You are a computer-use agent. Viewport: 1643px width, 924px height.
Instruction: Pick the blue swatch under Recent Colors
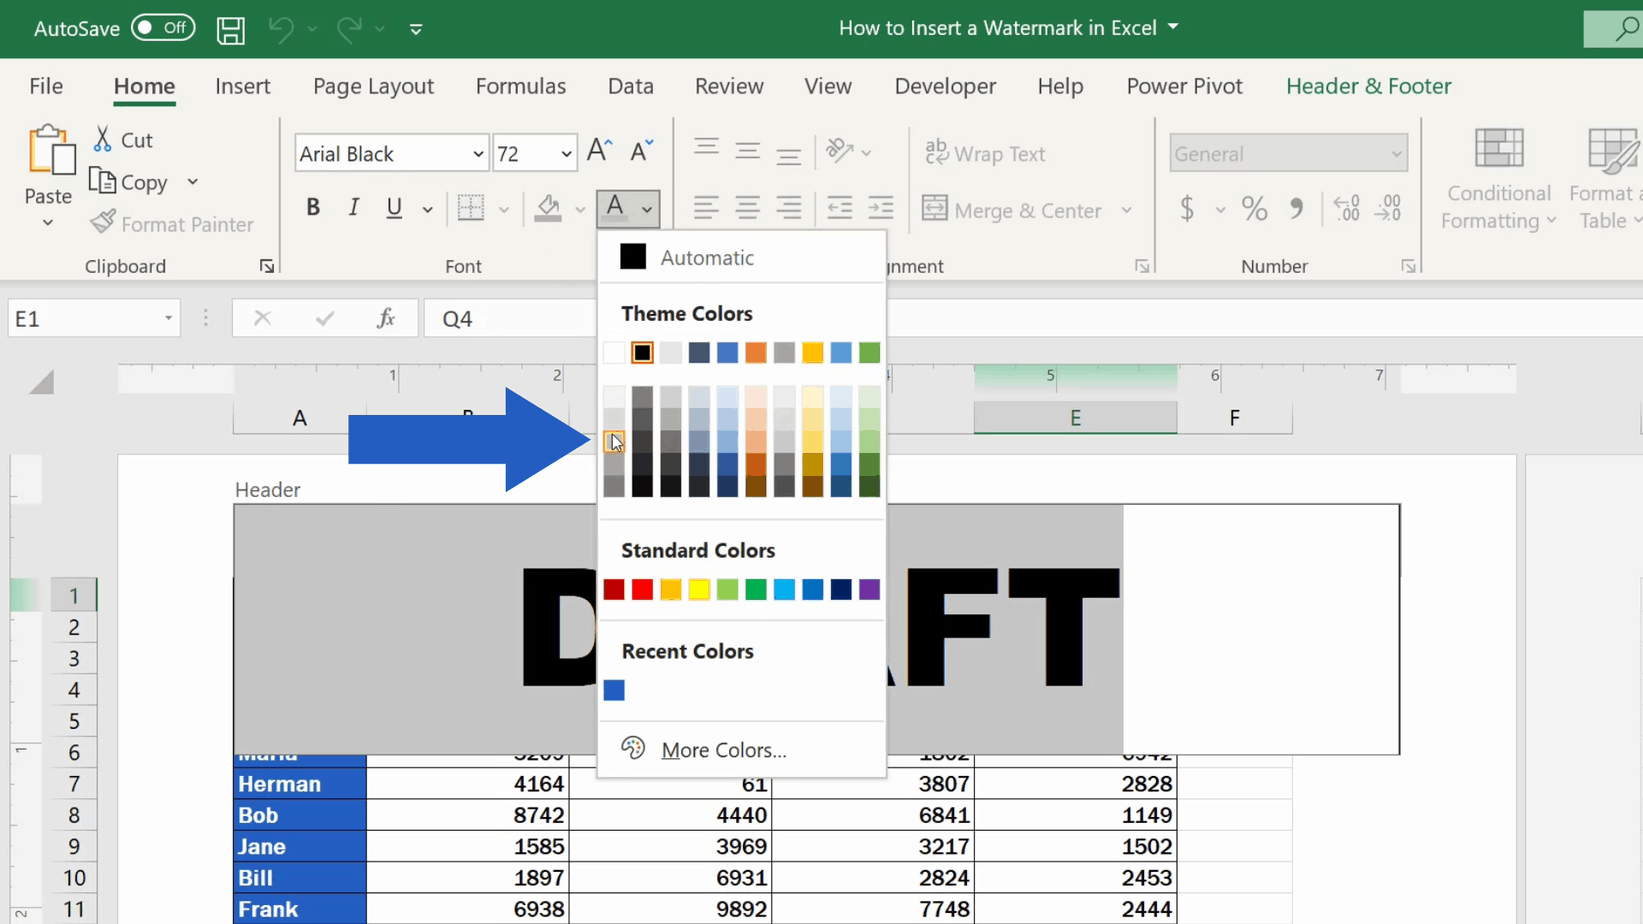tap(614, 691)
